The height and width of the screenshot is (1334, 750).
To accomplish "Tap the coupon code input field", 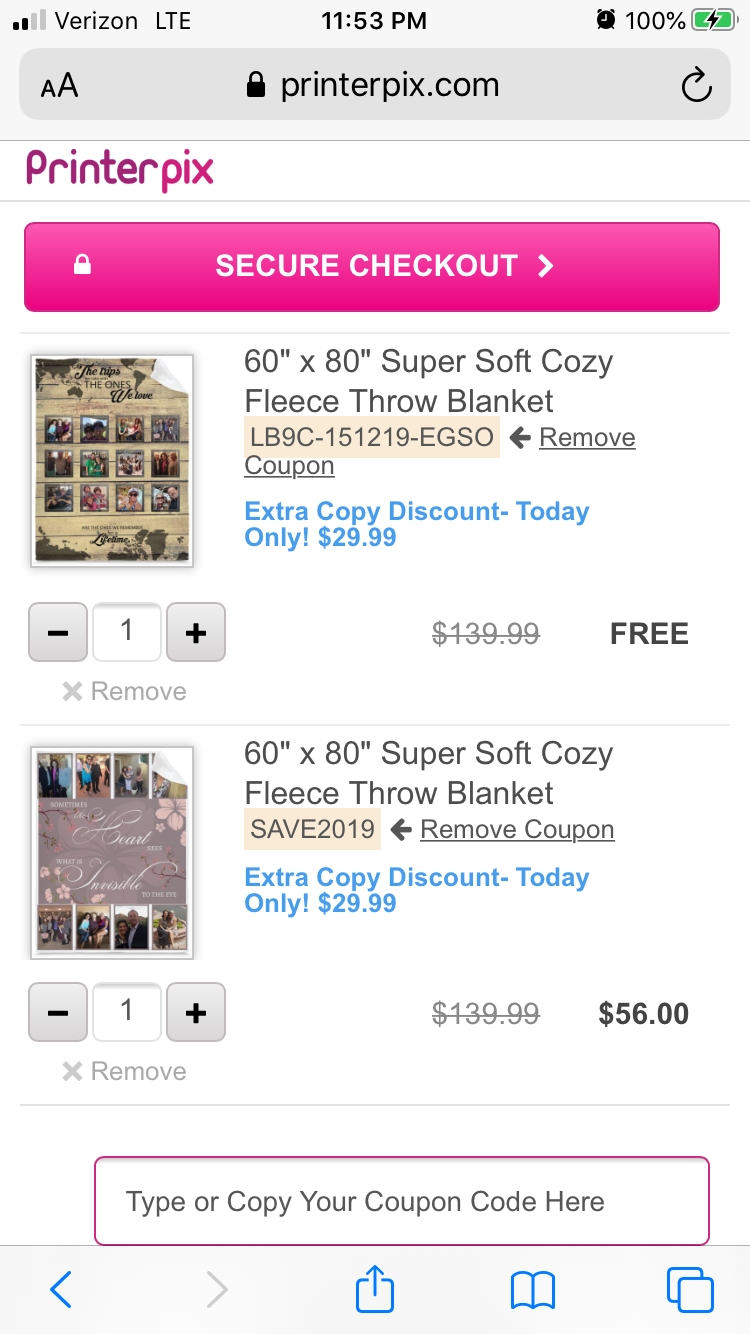I will coord(401,1200).
